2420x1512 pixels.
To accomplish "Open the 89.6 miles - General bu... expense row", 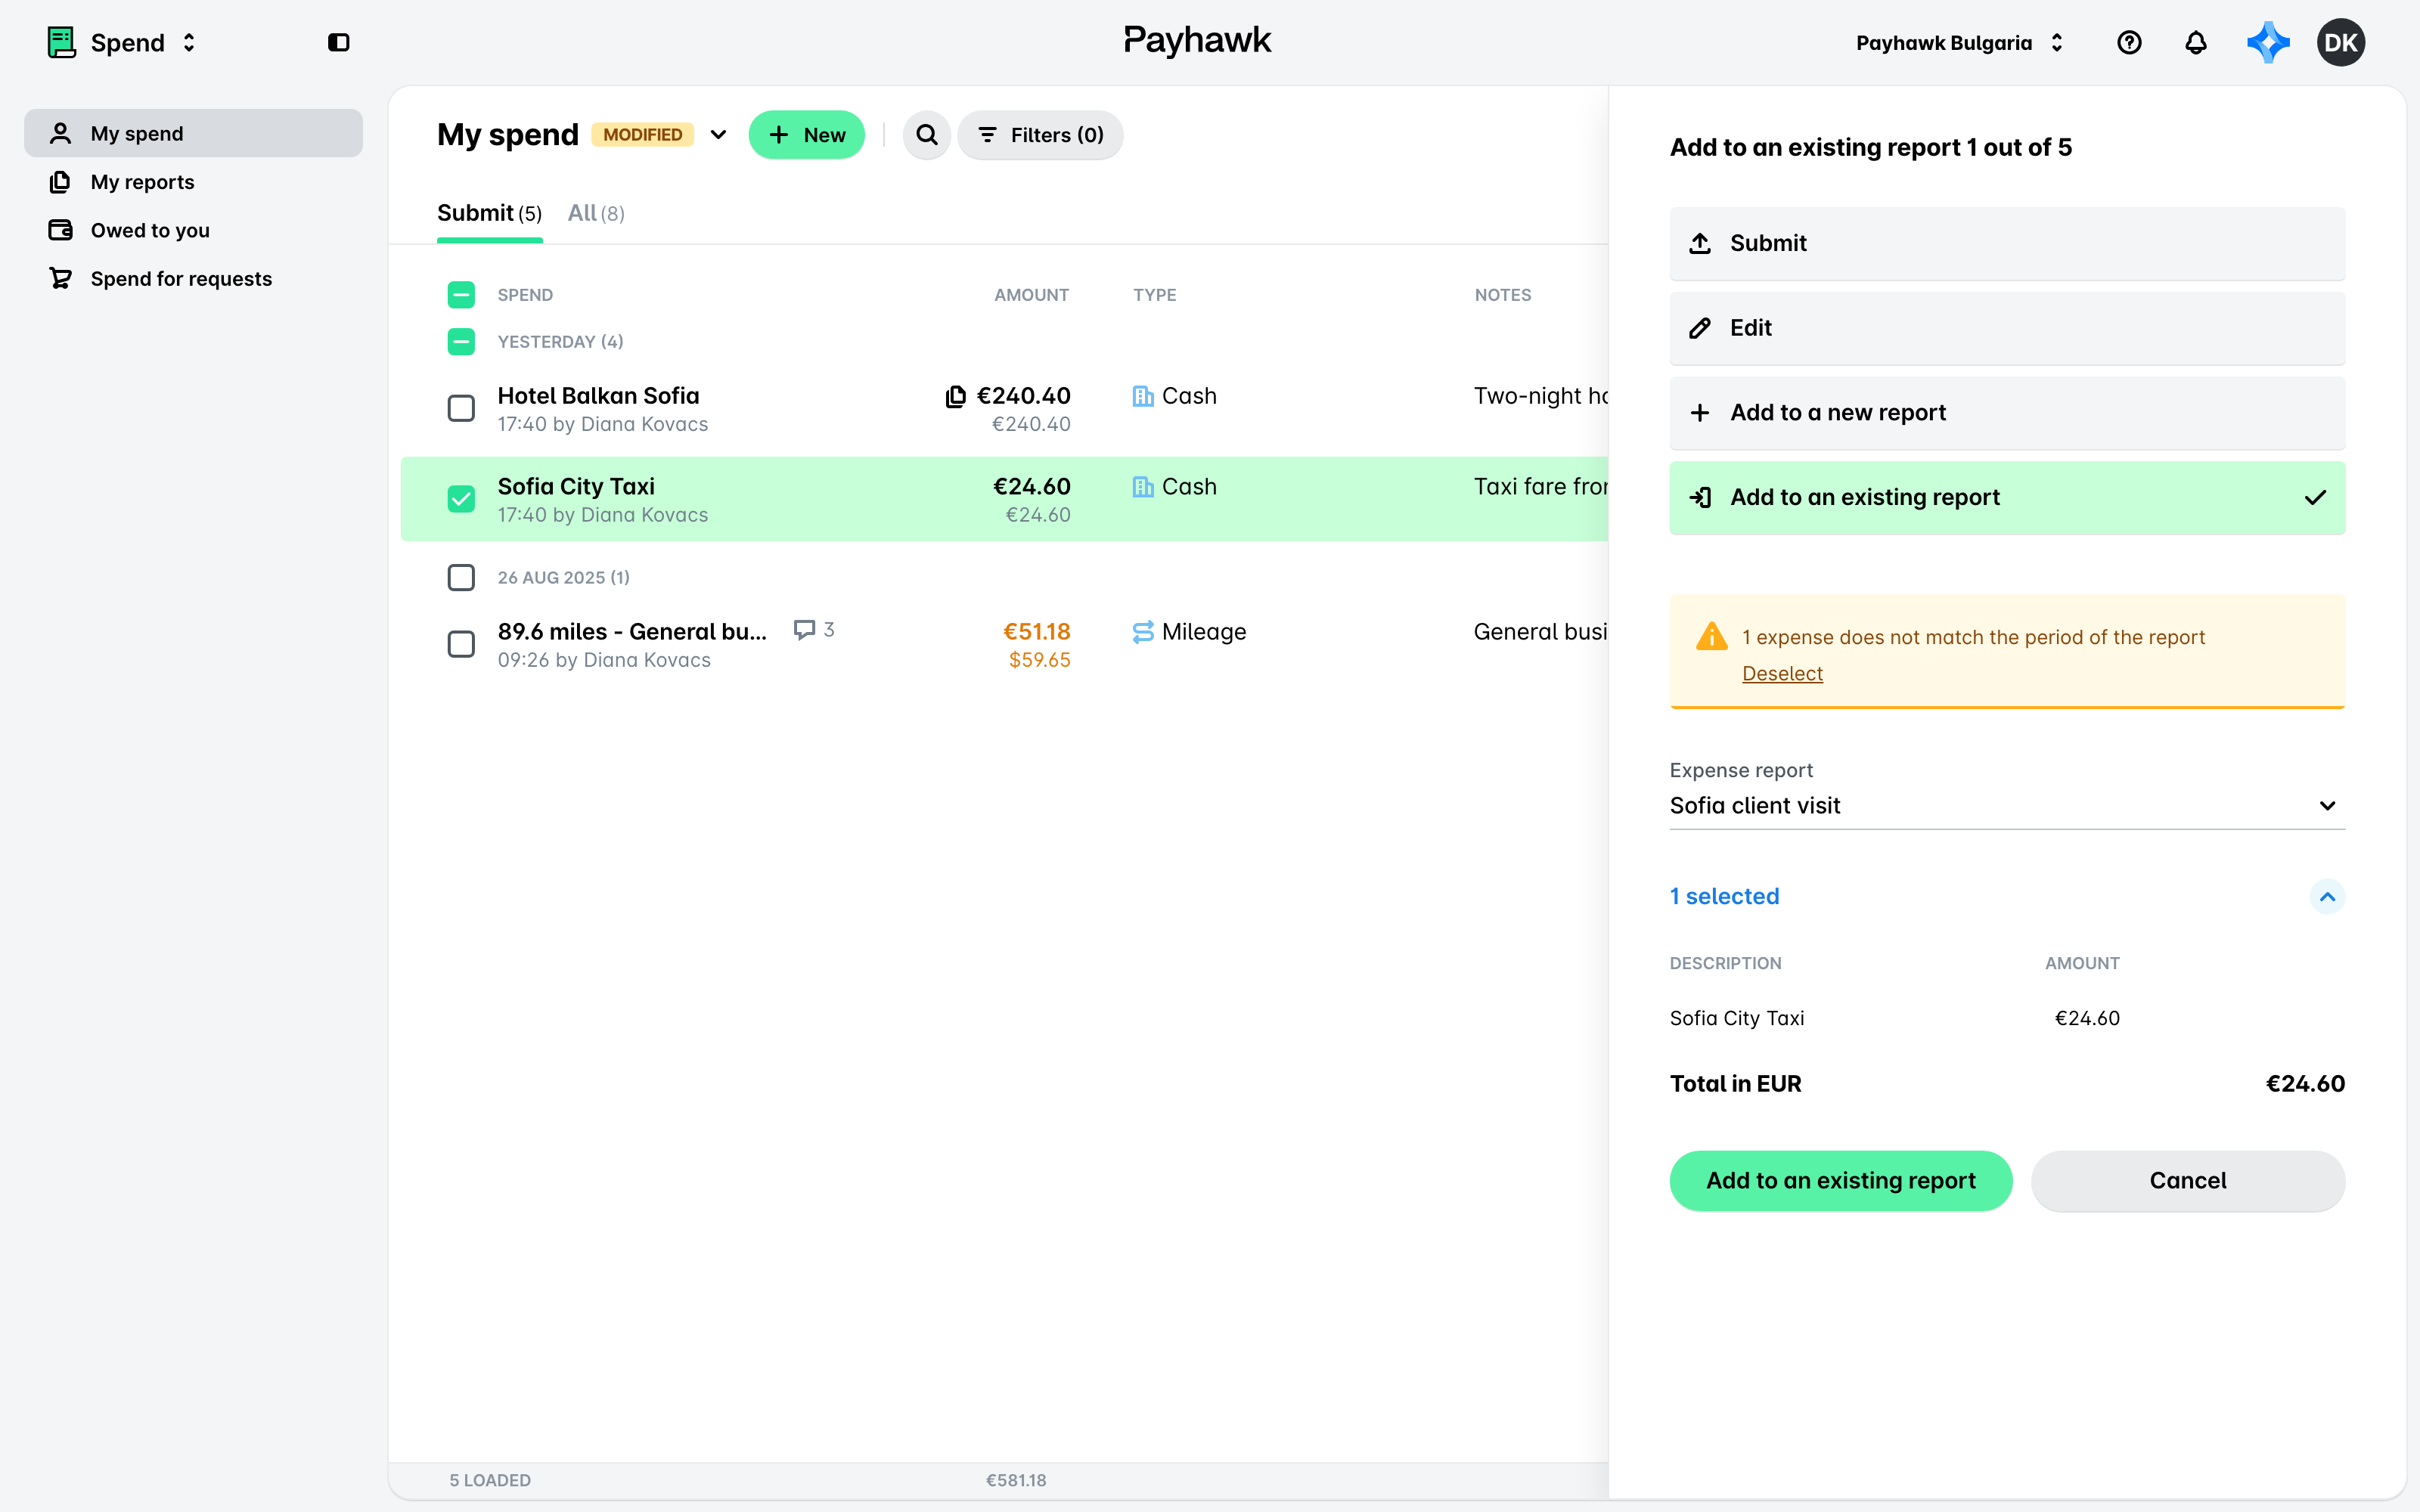I will point(1004,644).
